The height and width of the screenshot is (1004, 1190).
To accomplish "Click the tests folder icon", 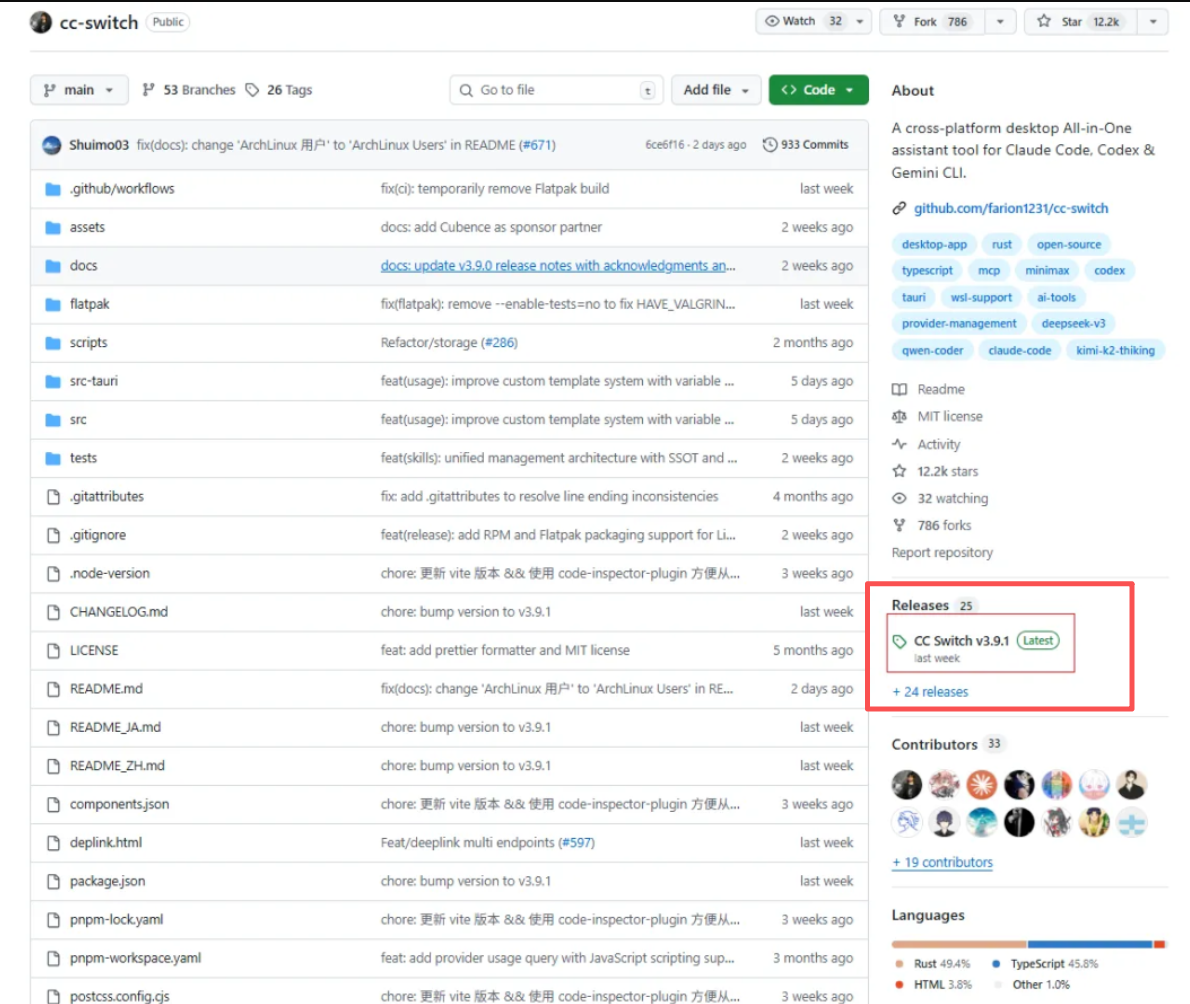I will 52,458.
